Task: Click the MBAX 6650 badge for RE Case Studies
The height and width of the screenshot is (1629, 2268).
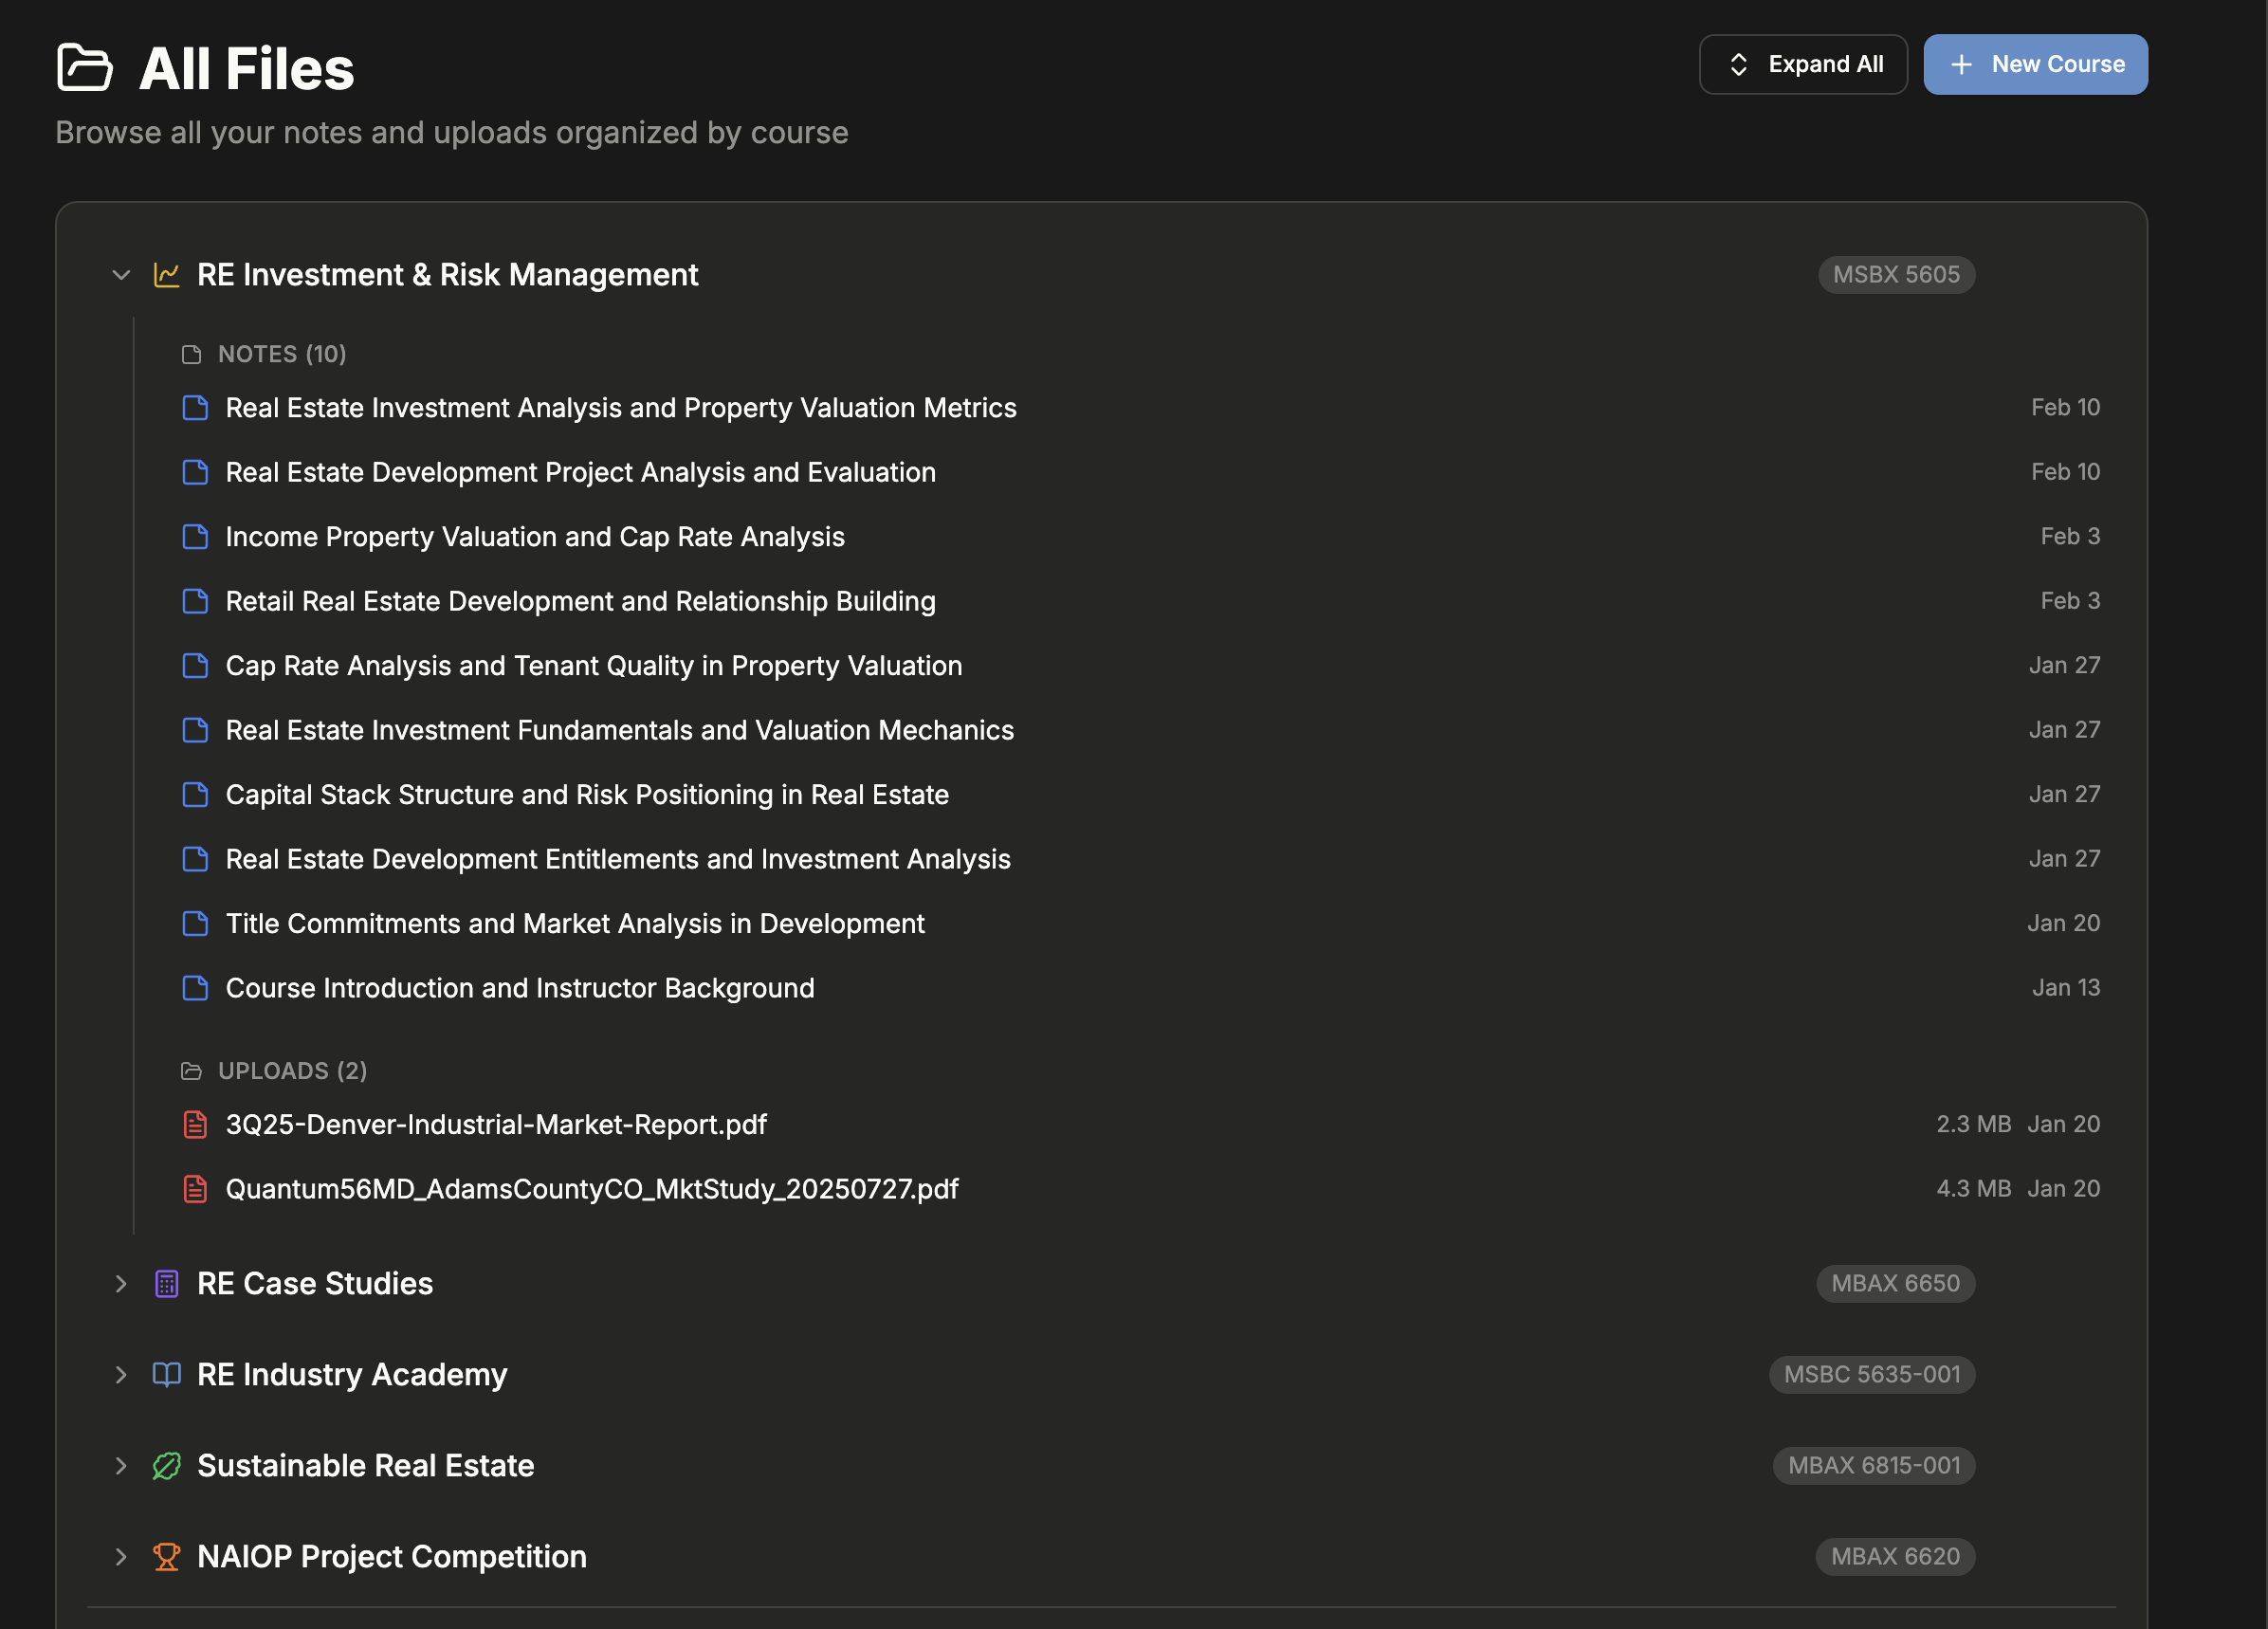Action: coord(1894,1283)
